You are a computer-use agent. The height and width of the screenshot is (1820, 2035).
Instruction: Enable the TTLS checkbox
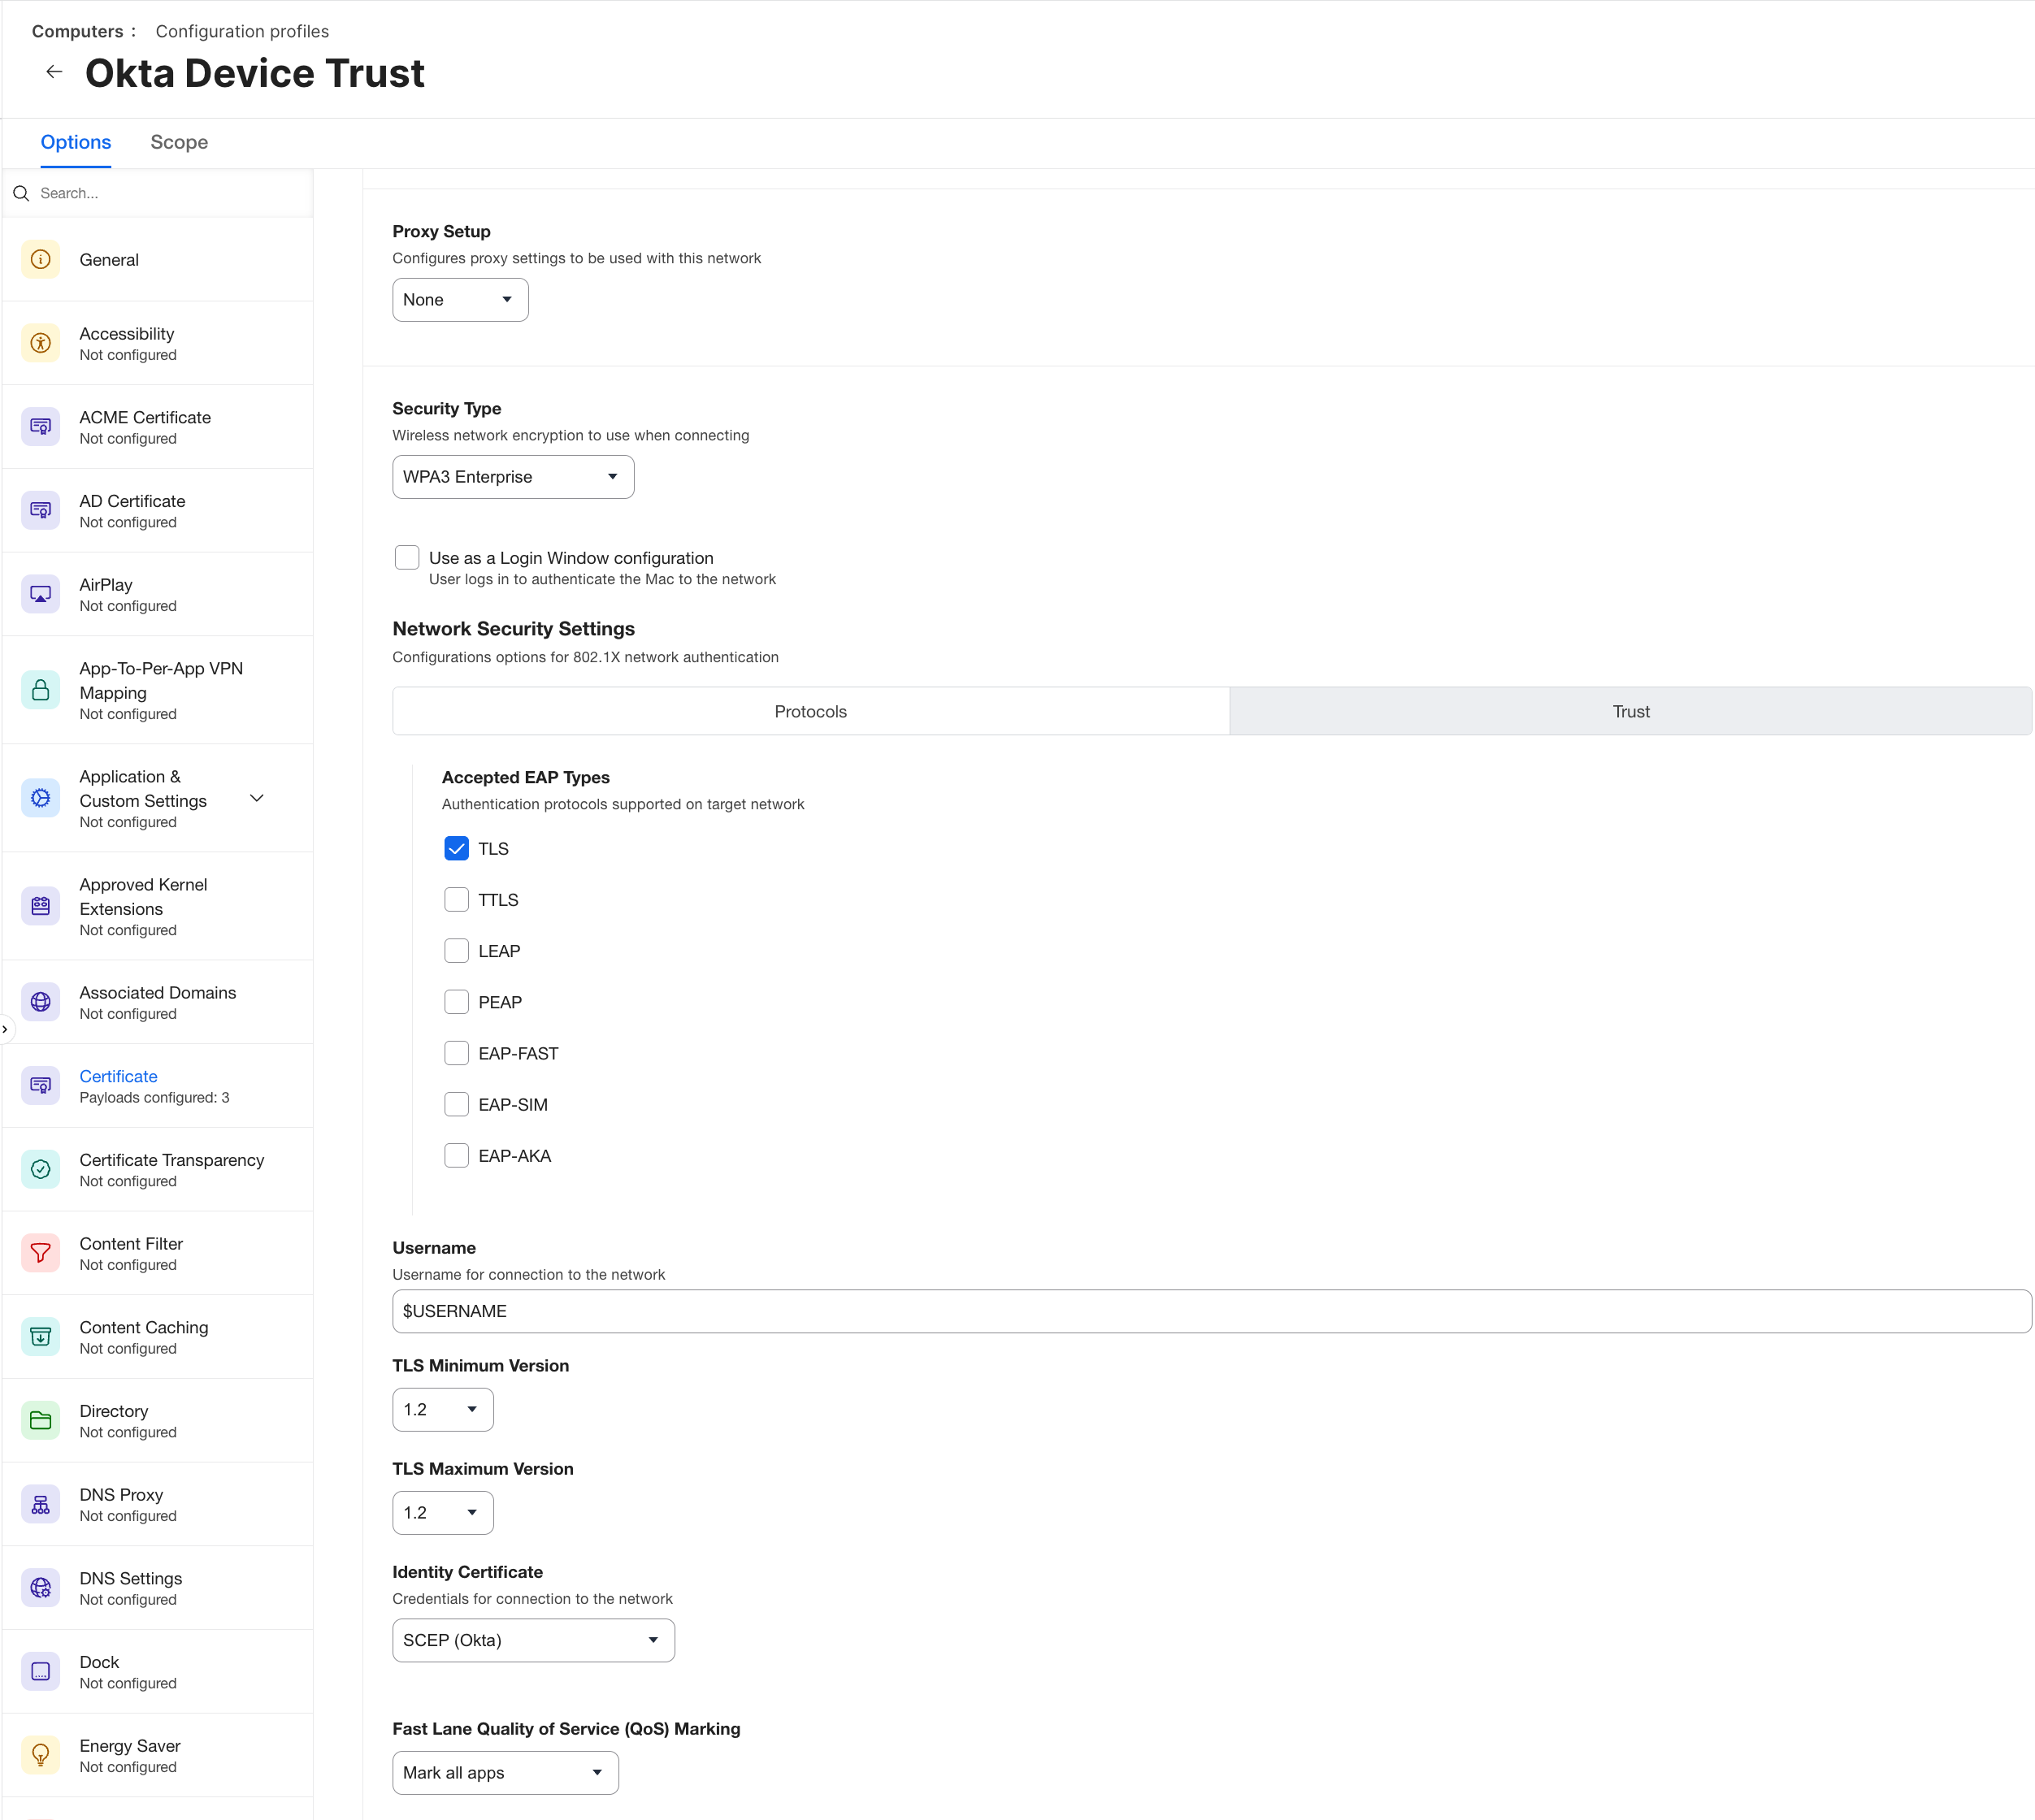point(456,900)
